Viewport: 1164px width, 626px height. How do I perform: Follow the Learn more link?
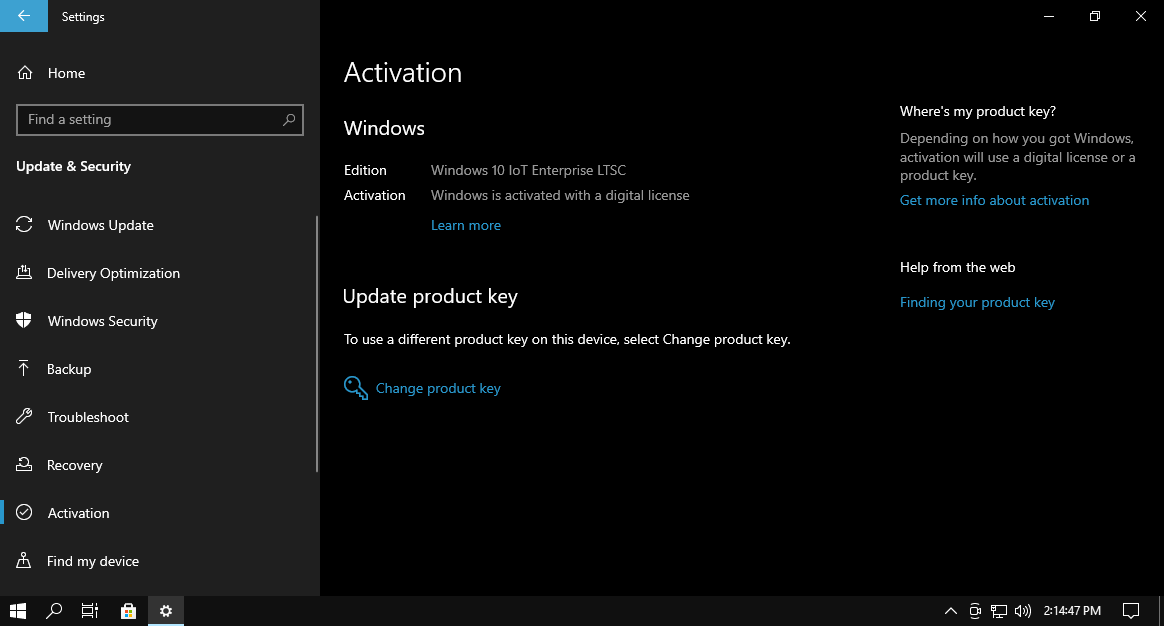(465, 225)
